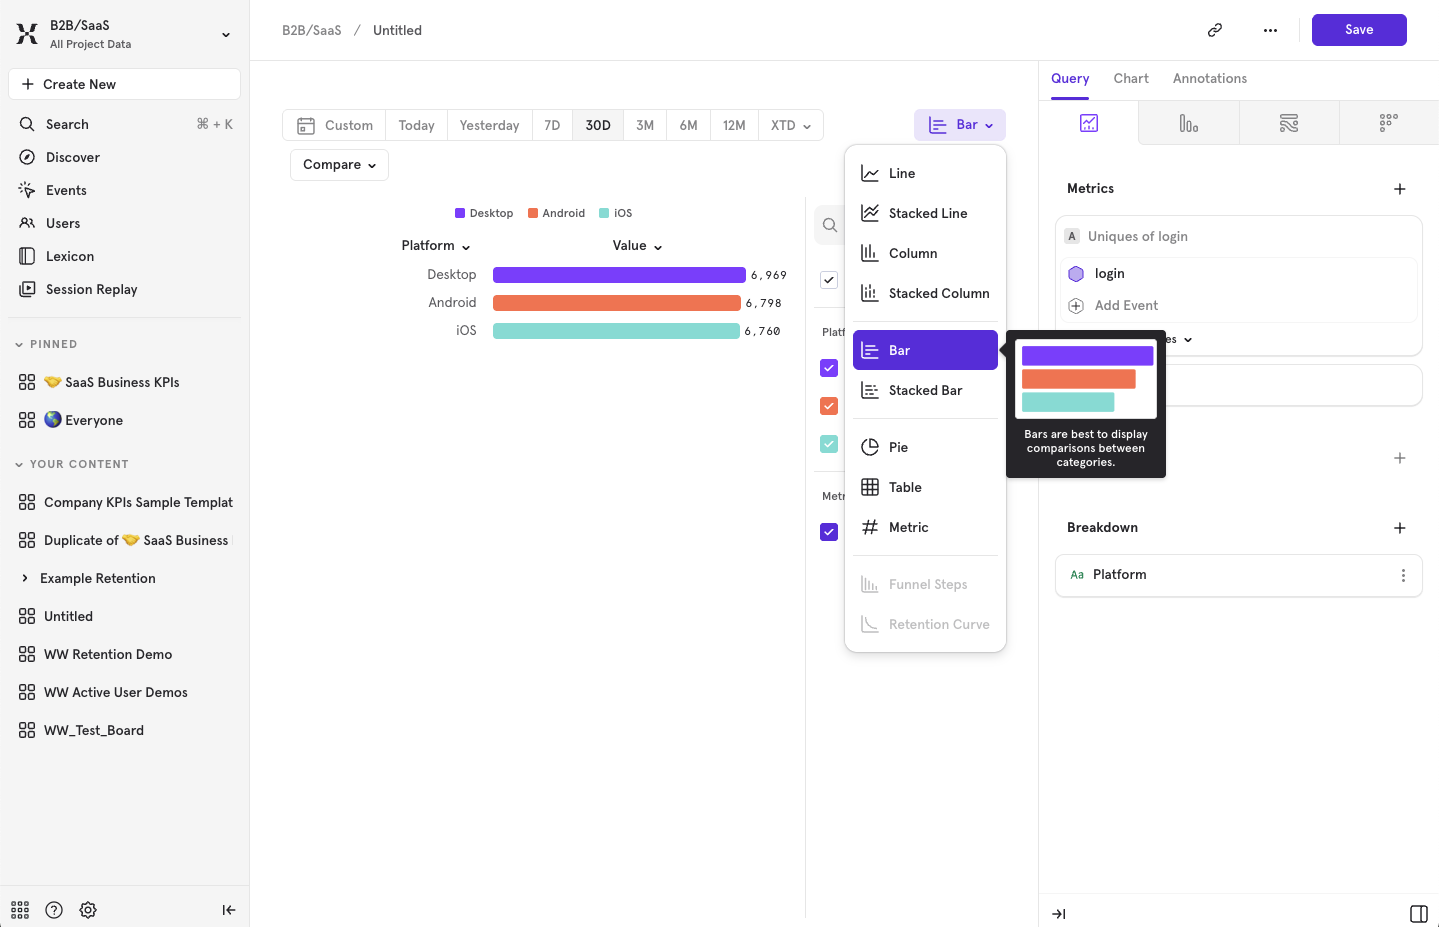Image resolution: width=1439 pixels, height=927 pixels.
Task: Open the Flows report icon
Action: (1288, 122)
